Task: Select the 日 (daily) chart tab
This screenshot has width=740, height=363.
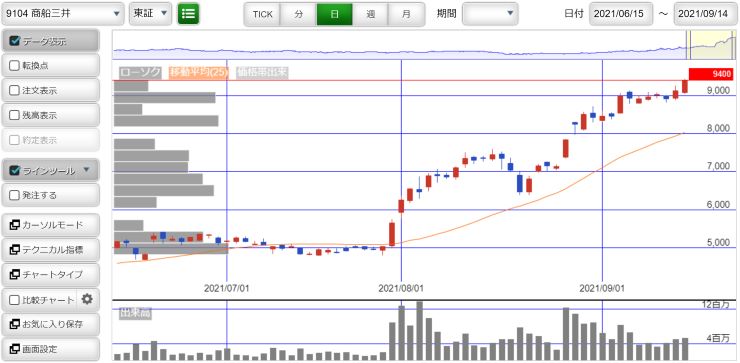Action: tap(335, 14)
